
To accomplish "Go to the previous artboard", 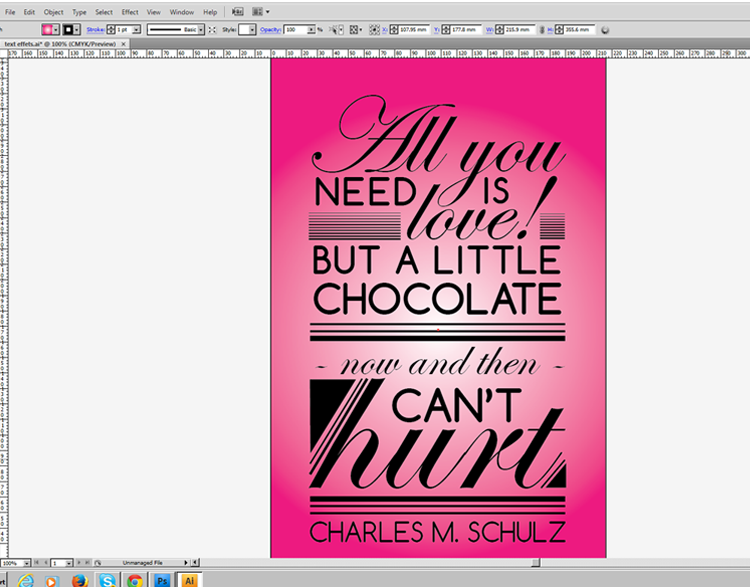I will click(46, 563).
